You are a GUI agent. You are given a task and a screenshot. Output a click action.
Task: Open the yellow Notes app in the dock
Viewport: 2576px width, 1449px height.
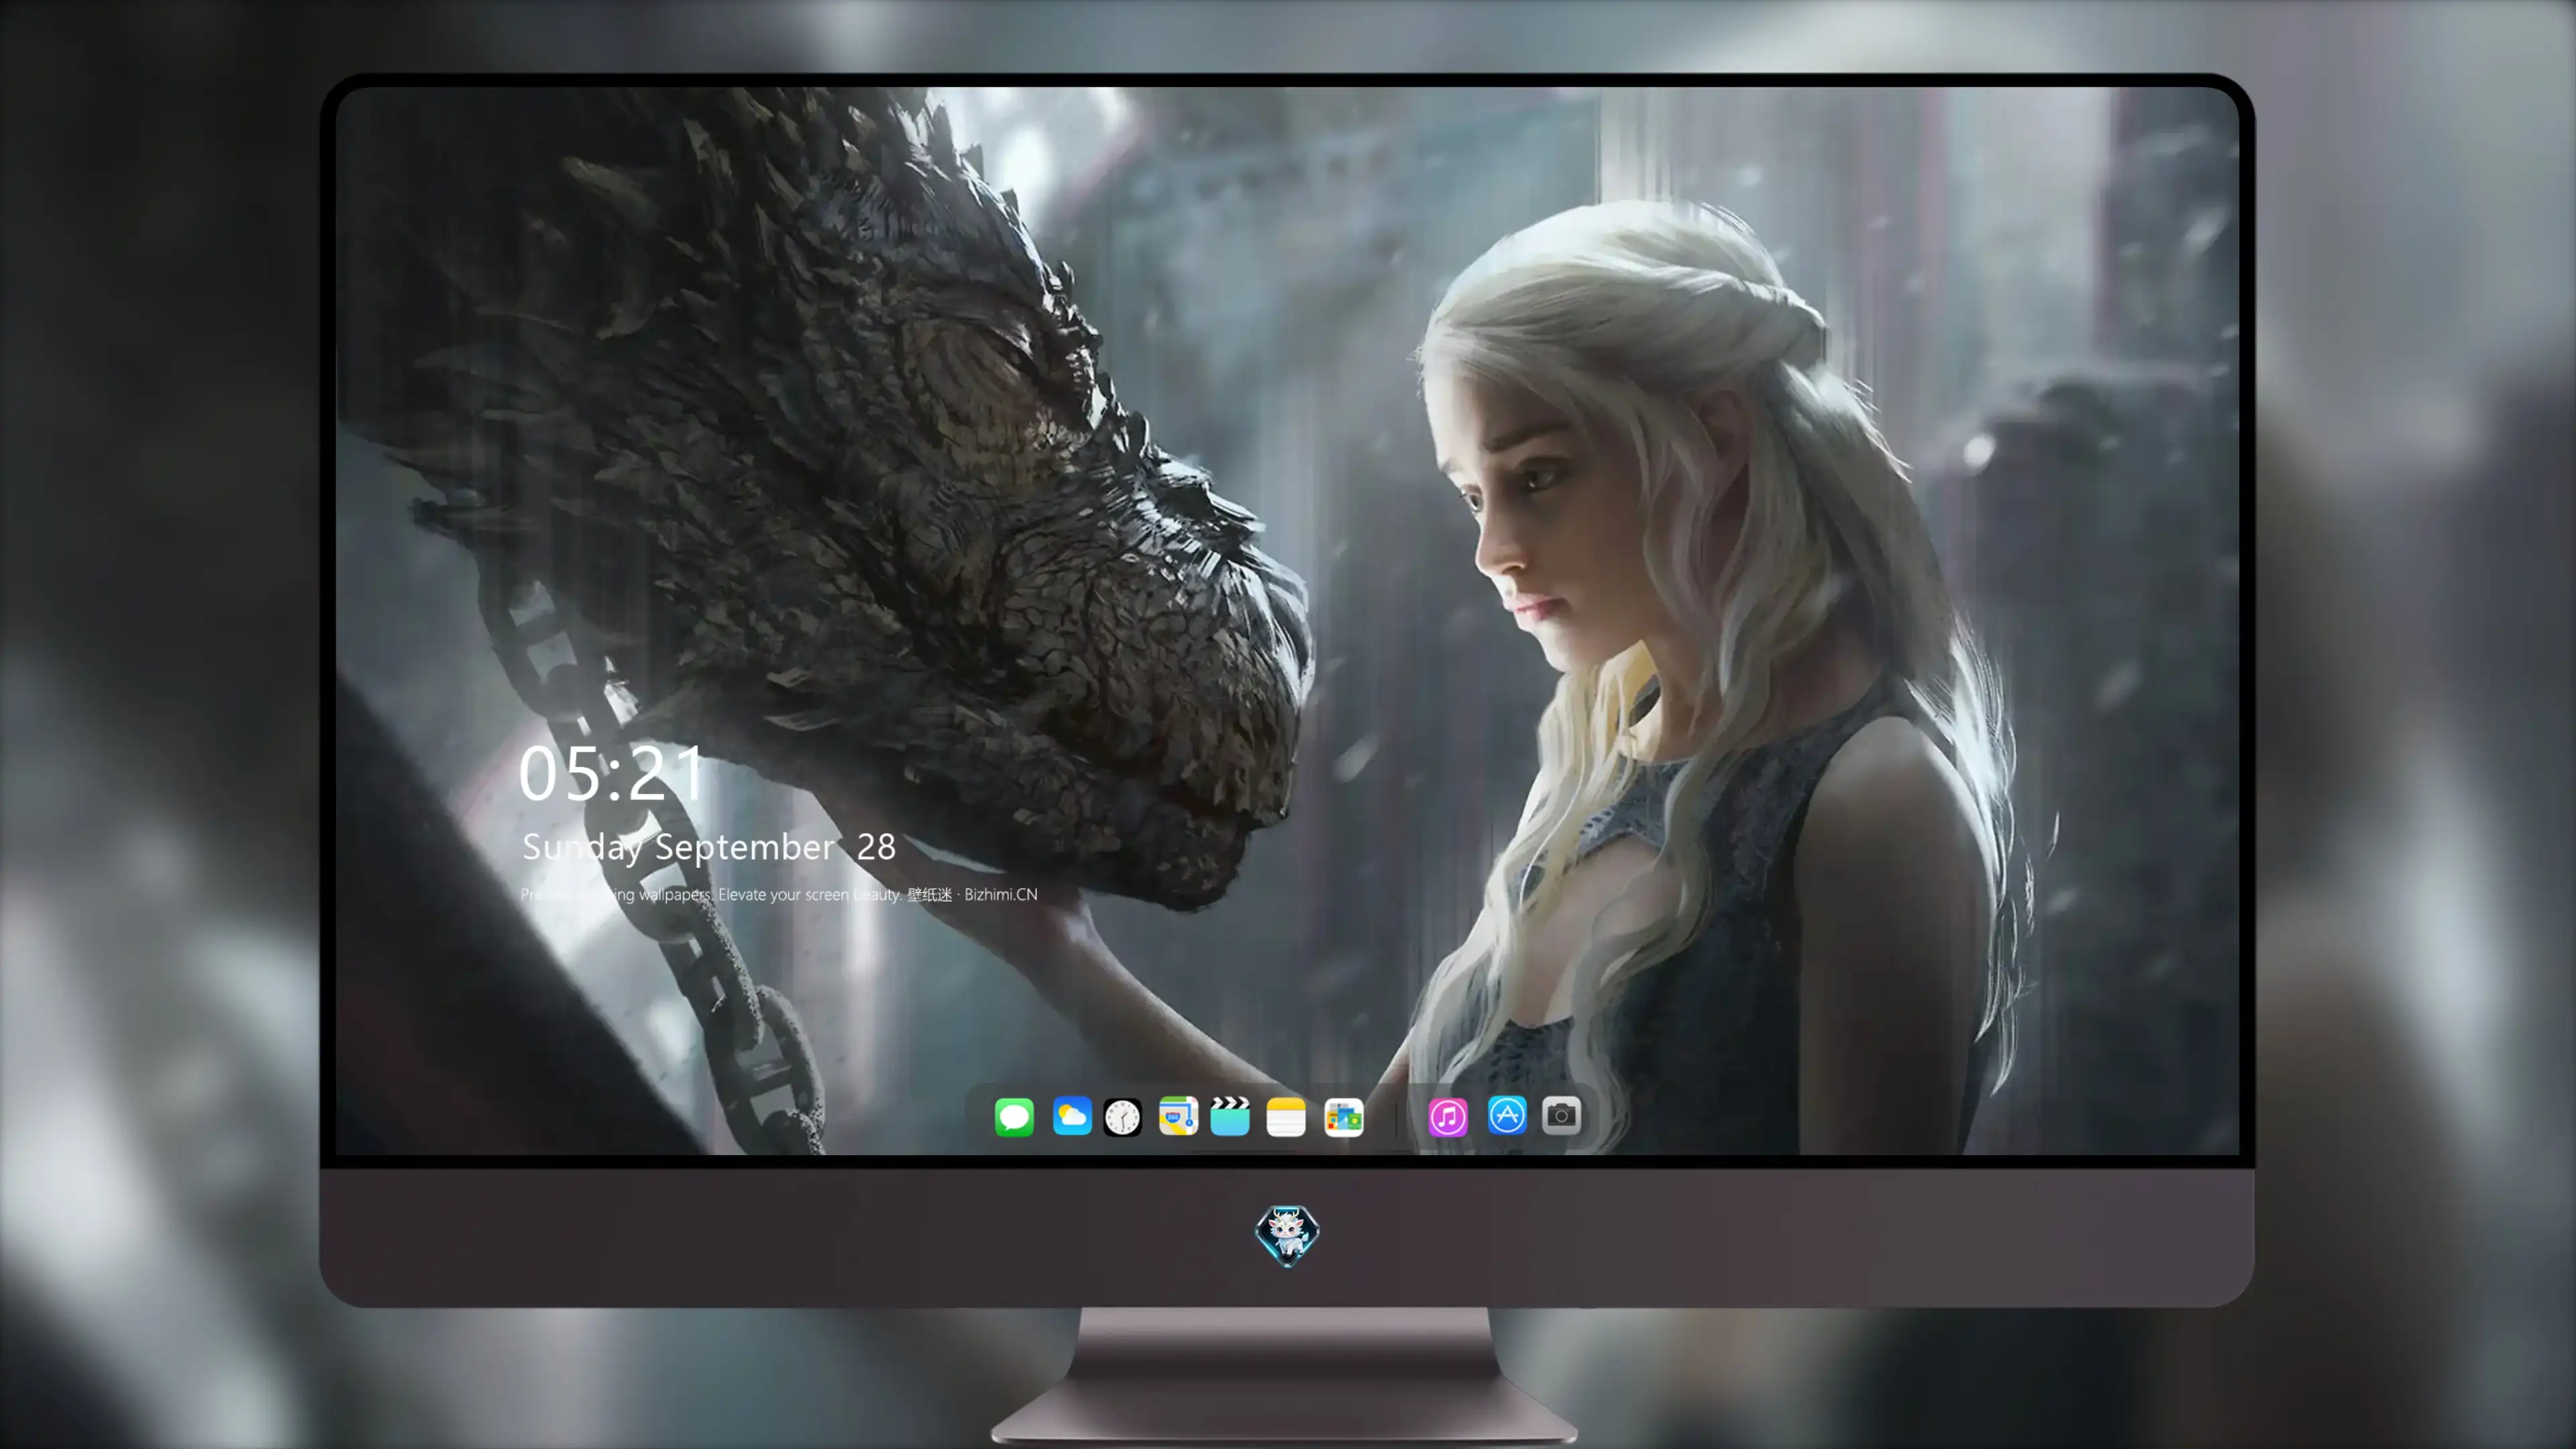pos(1286,1117)
